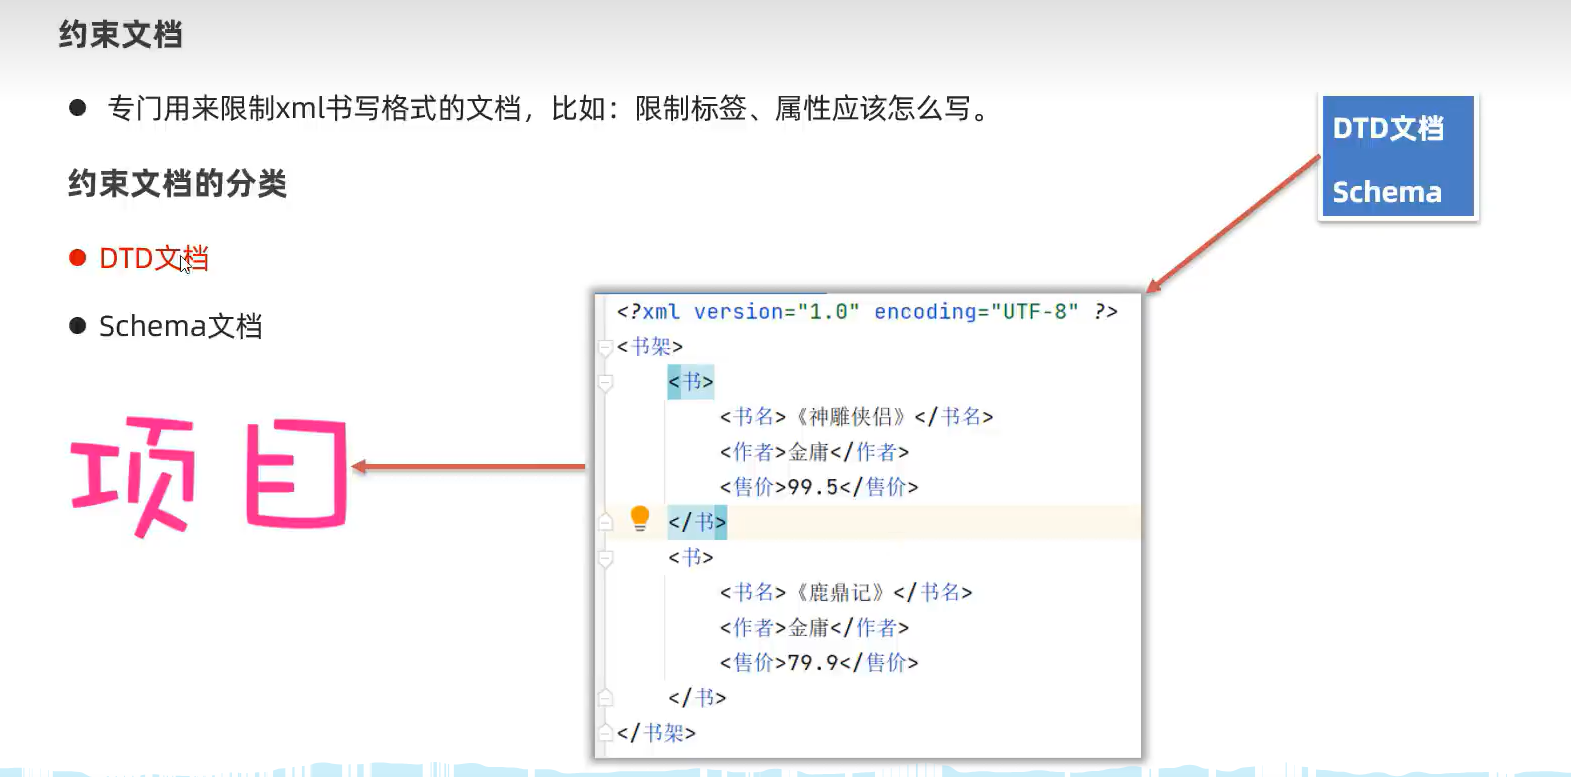1571x777 pixels.
Task: Click fold end marker beside highlighted </书>
Action: pos(605,522)
